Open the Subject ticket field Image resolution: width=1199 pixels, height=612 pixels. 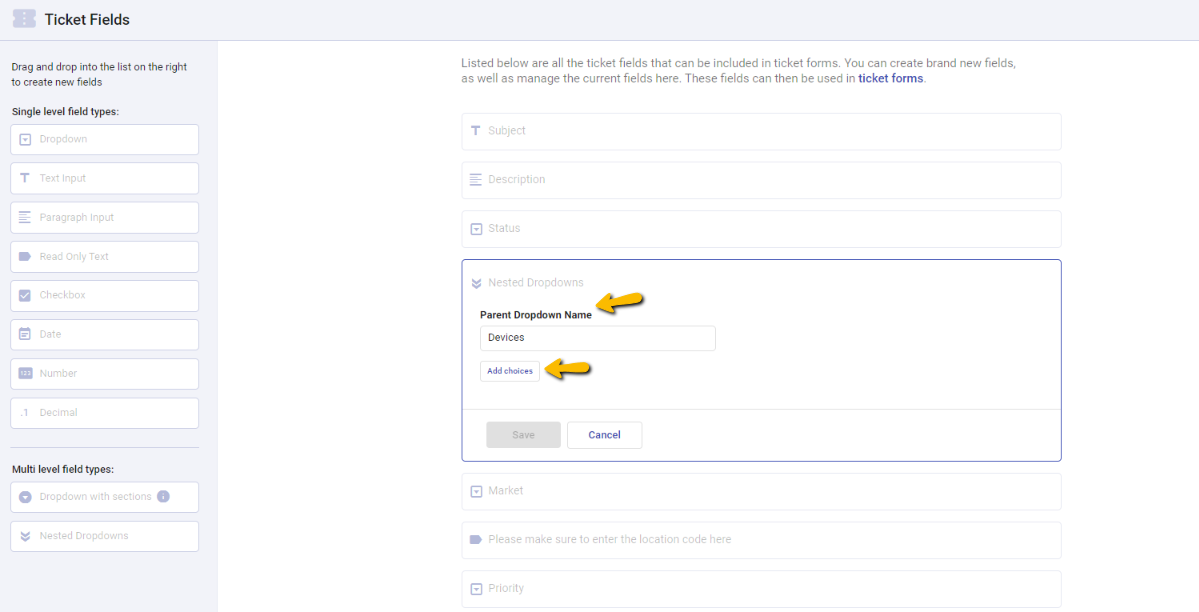[762, 132]
